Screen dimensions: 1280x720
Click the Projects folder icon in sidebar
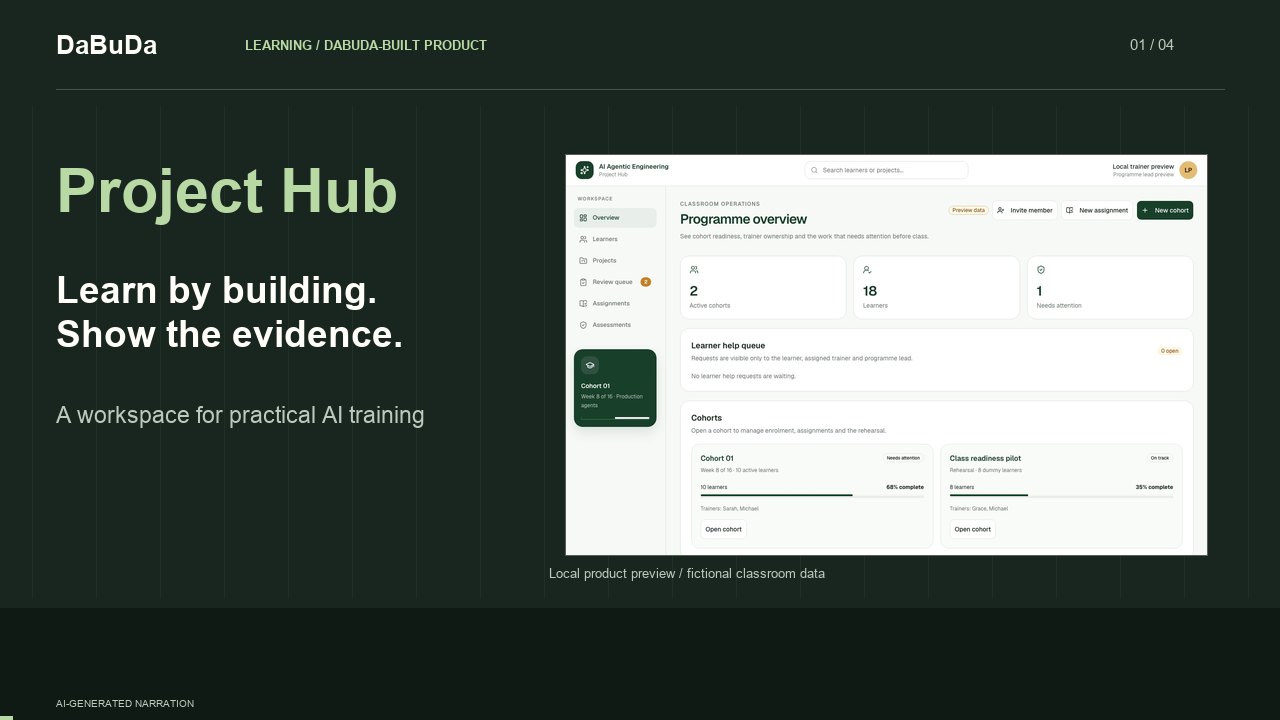(583, 261)
